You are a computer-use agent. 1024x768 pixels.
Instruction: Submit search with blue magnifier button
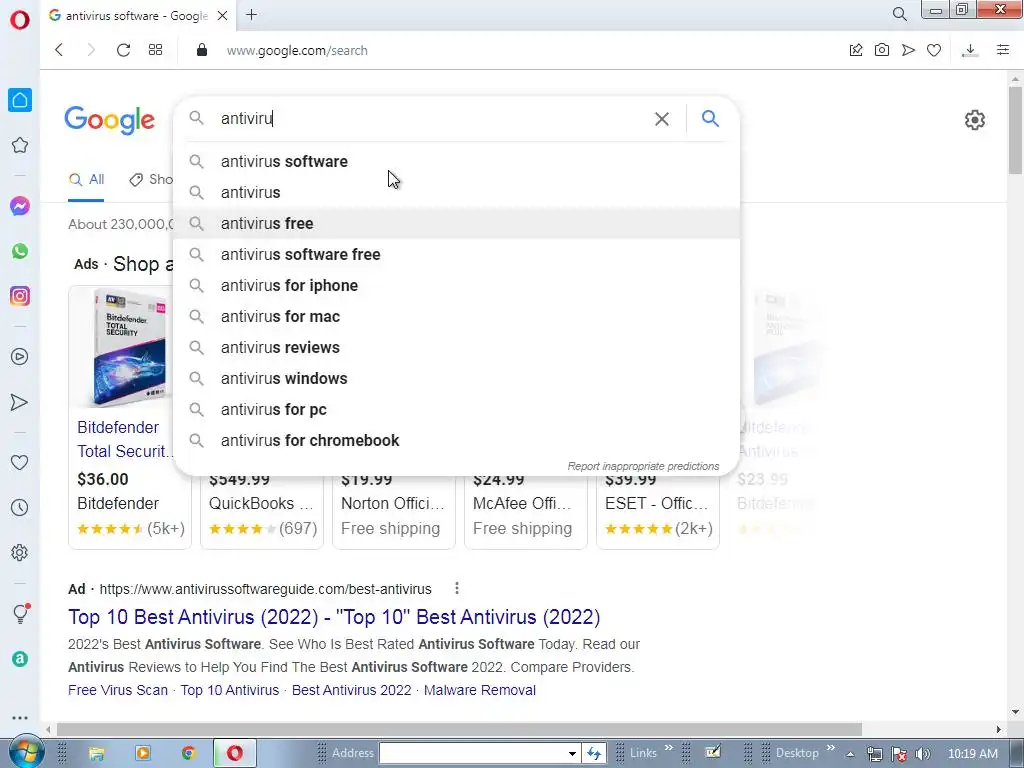(x=711, y=118)
